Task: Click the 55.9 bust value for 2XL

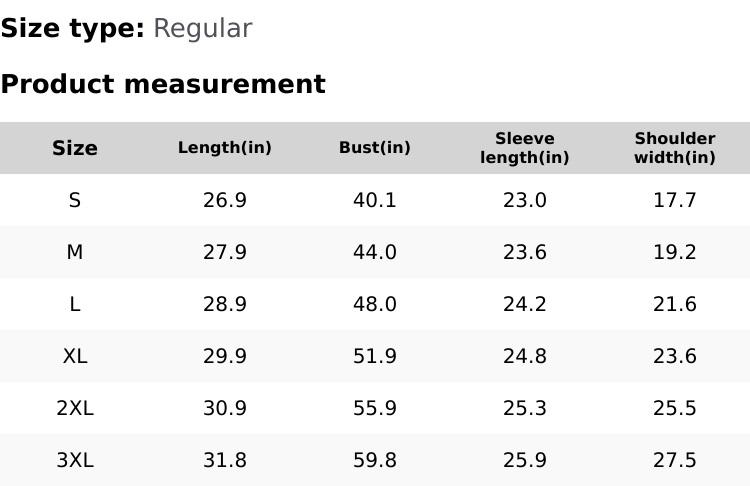Action: (x=375, y=408)
